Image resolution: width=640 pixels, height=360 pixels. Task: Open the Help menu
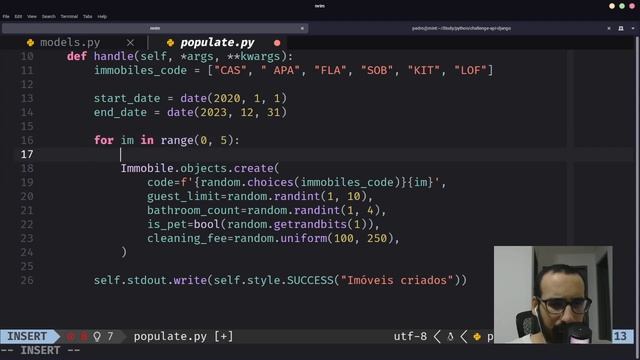pos(102,16)
